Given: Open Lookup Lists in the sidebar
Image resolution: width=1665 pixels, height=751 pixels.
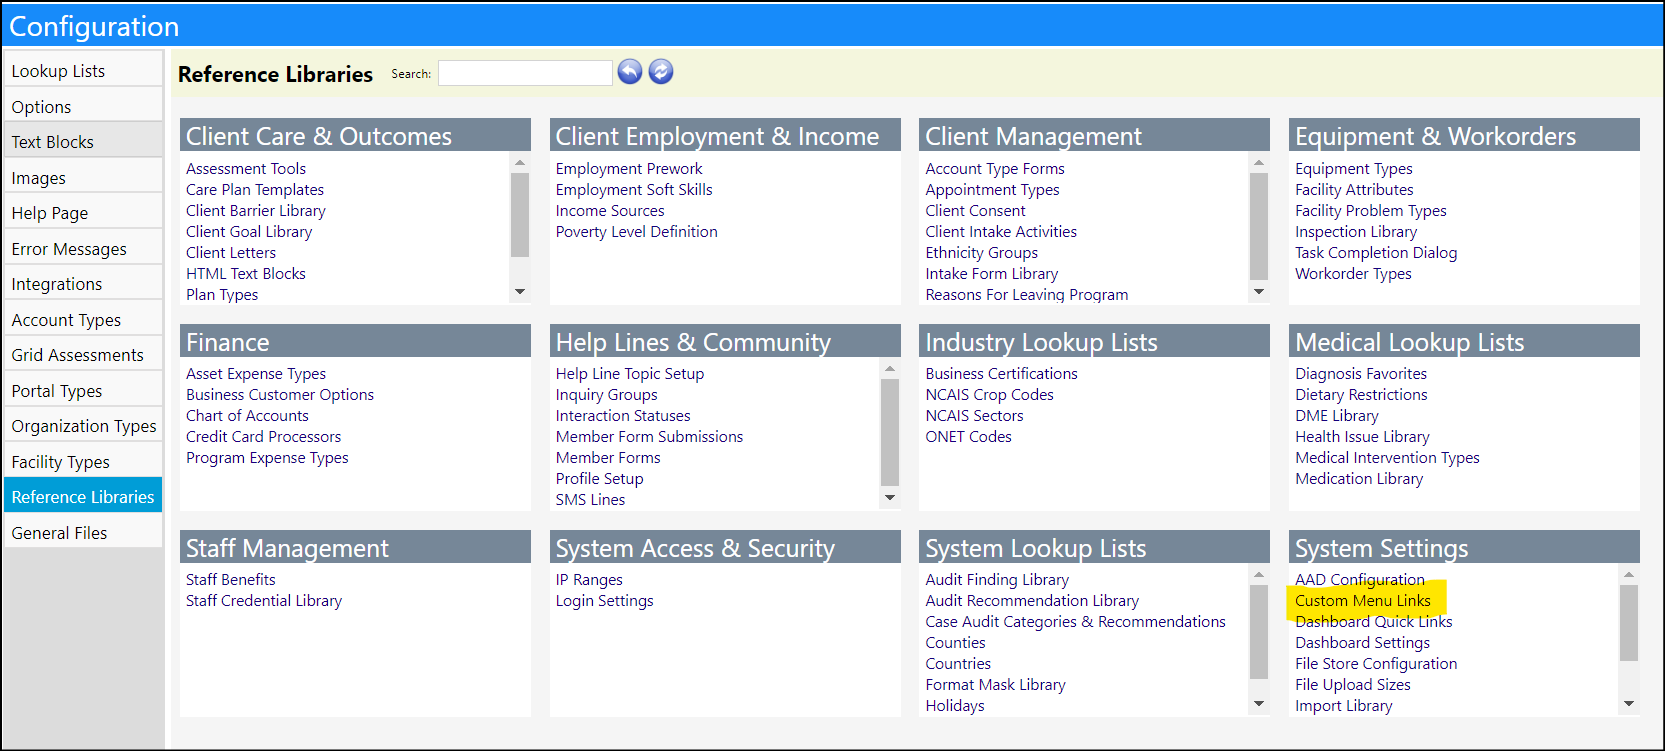Looking at the screenshot, I should (x=83, y=71).
